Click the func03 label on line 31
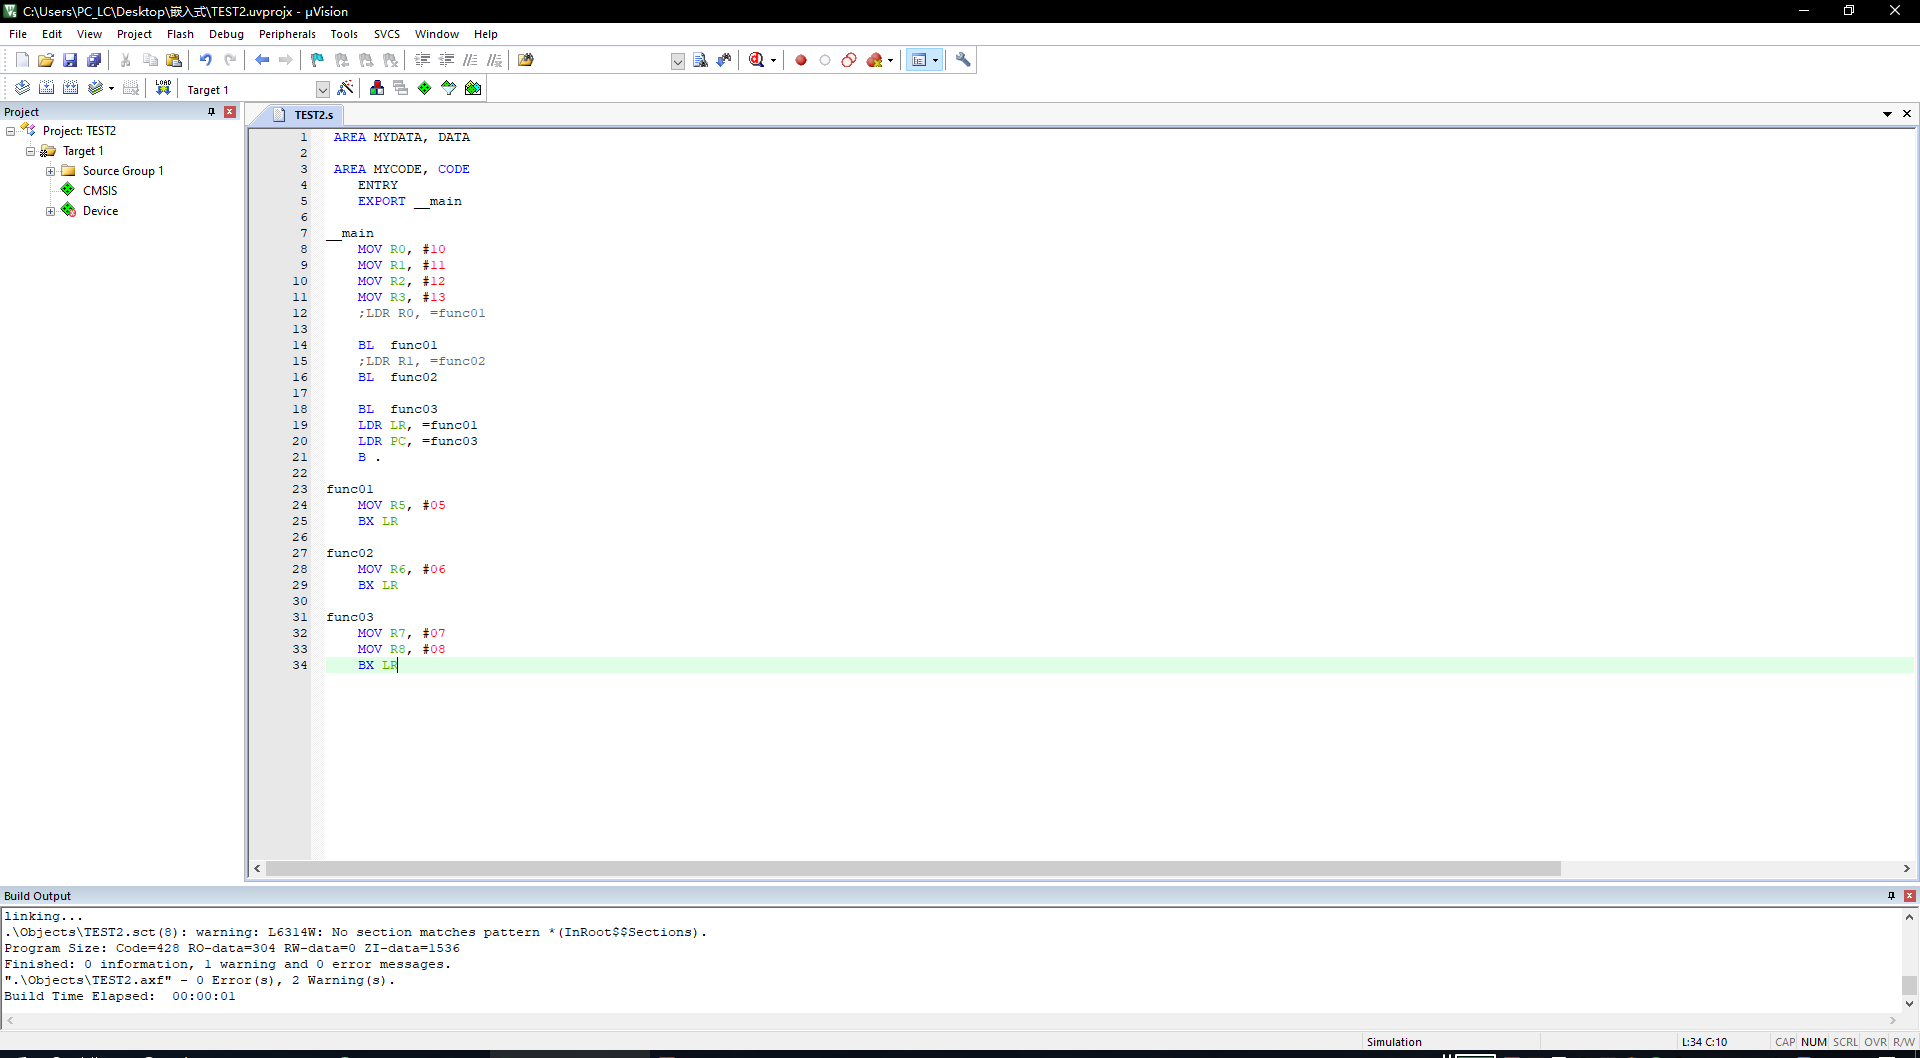The height and width of the screenshot is (1058, 1920). coord(350,617)
